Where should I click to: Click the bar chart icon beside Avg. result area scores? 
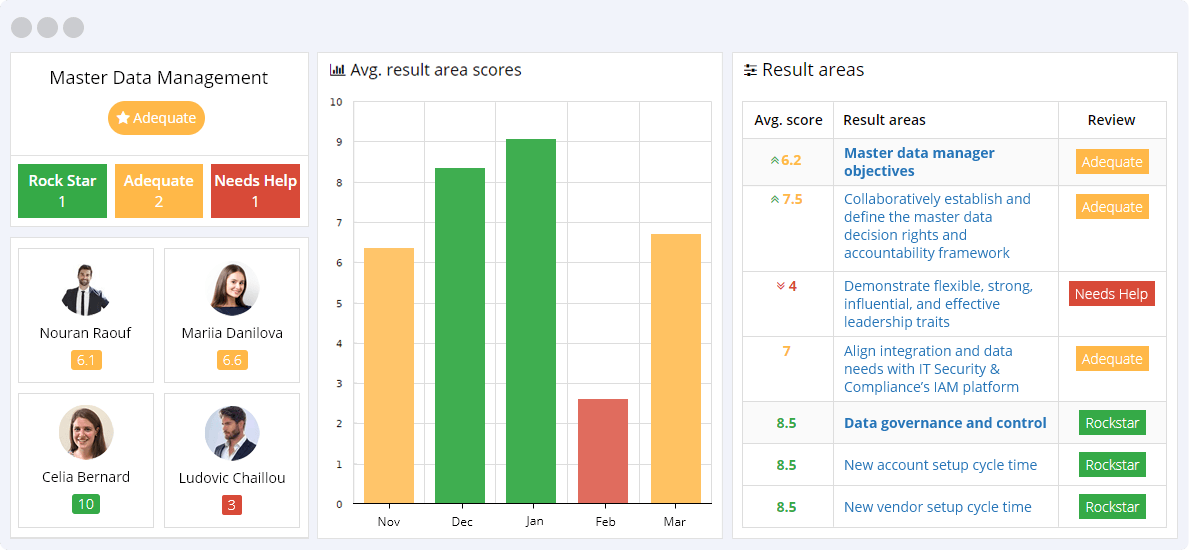point(337,71)
